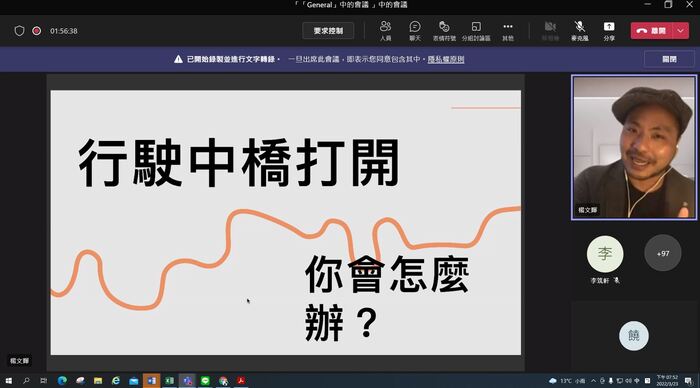
Task: Open File Explorer from the taskbar
Action: click(98, 381)
